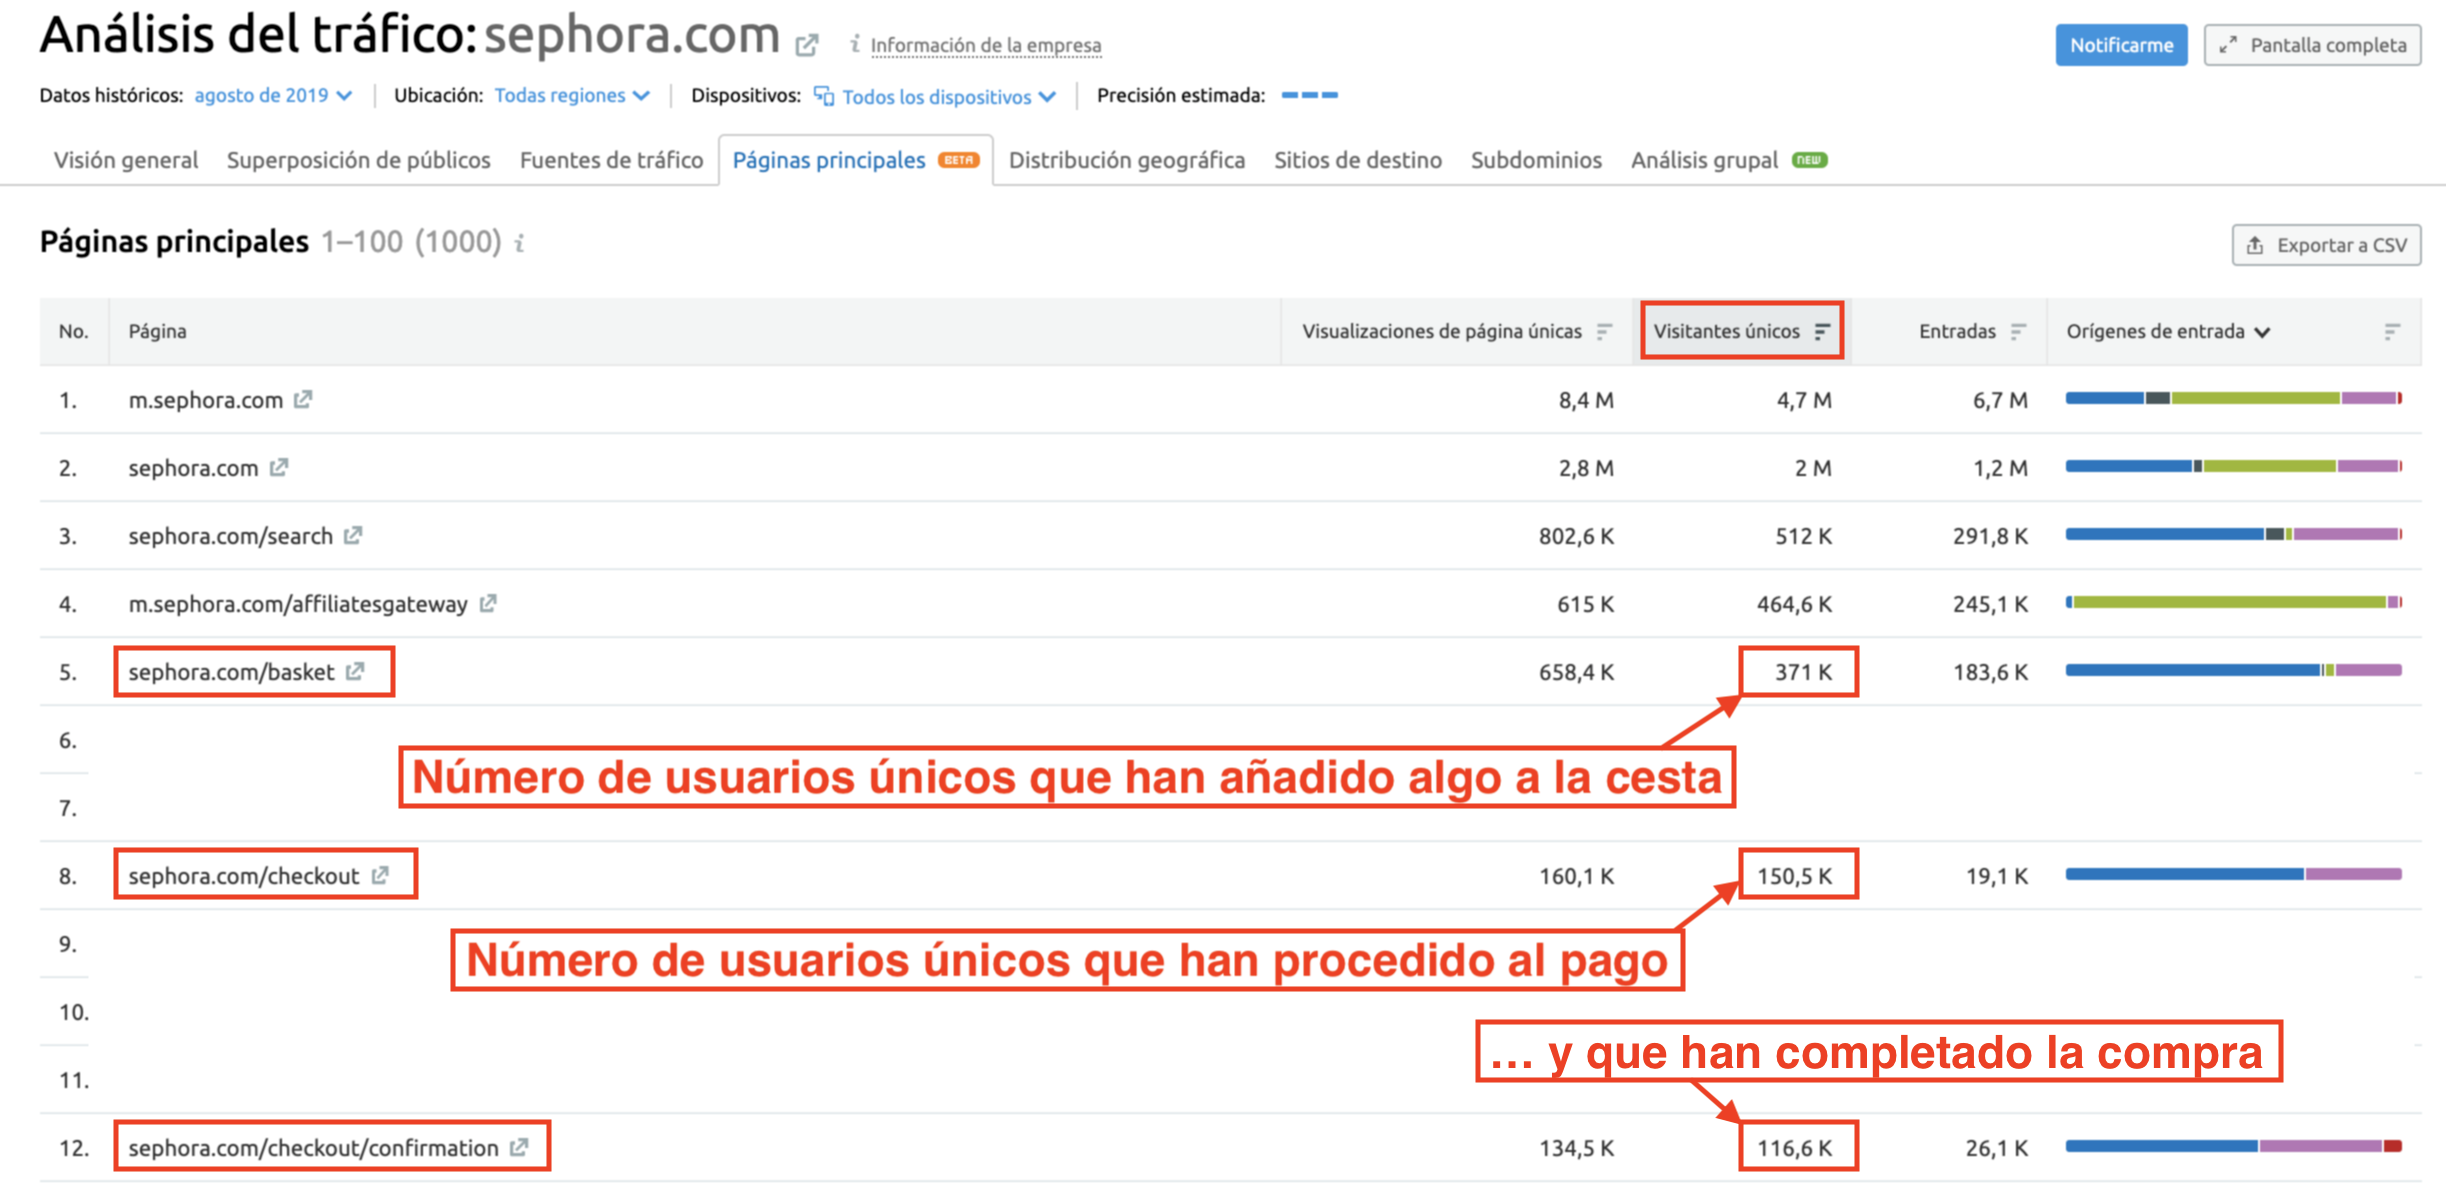This screenshot has width=2446, height=1192.
Task: Click the fullscreen arrows icon
Action: click(x=2228, y=45)
